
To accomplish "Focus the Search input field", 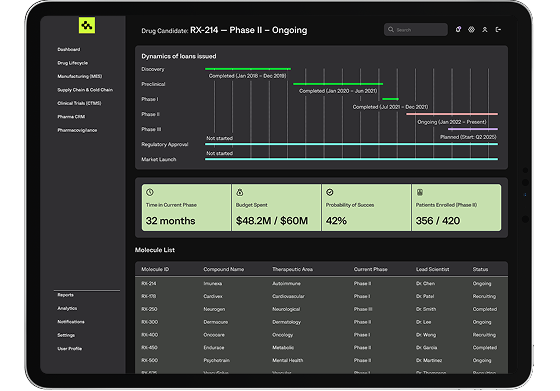I will pyautogui.click(x=416, y=30).
